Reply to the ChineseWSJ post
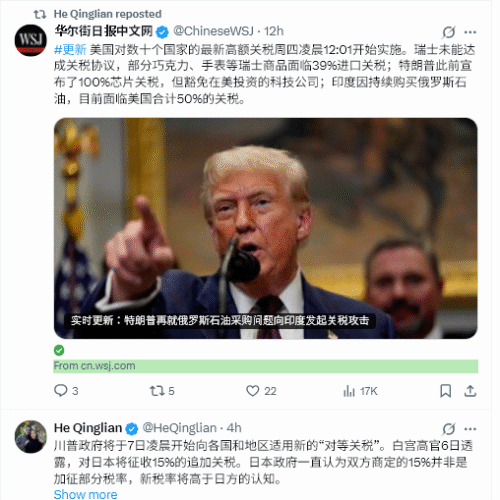 (66, 391)
